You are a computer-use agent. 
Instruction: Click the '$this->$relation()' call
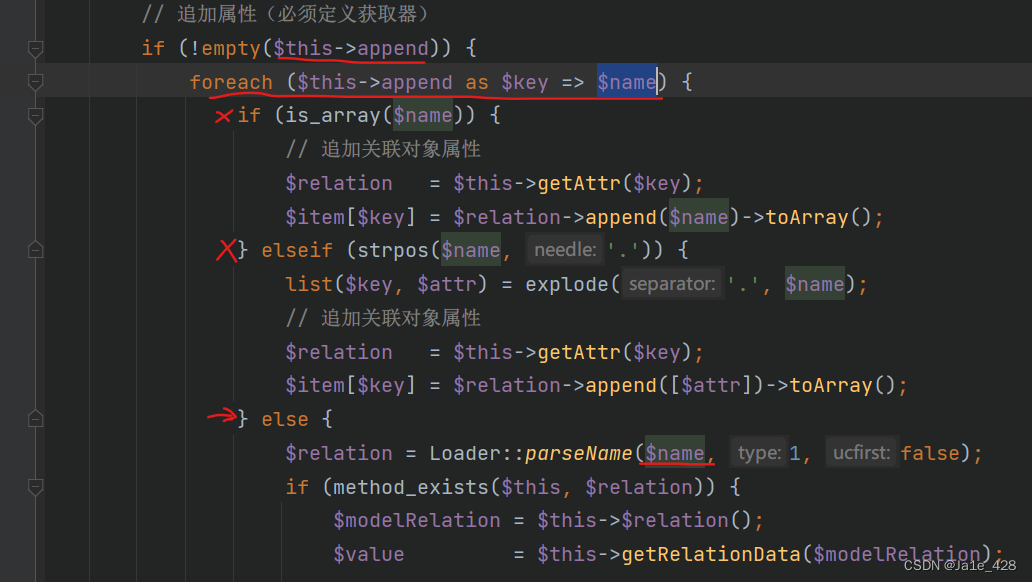click(x=644, y=521)
